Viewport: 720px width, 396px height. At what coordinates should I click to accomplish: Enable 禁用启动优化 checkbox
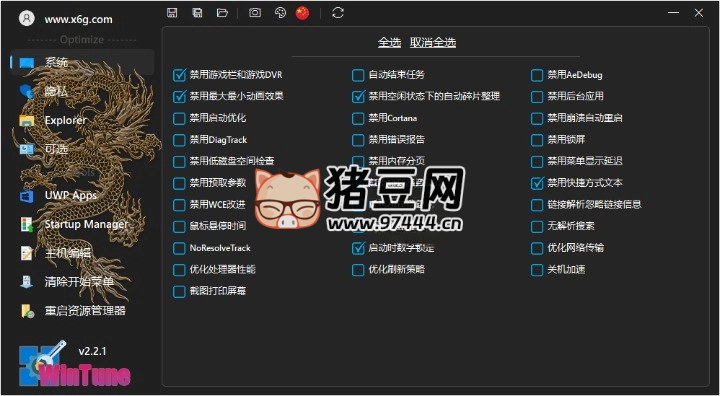pos(179,118)
